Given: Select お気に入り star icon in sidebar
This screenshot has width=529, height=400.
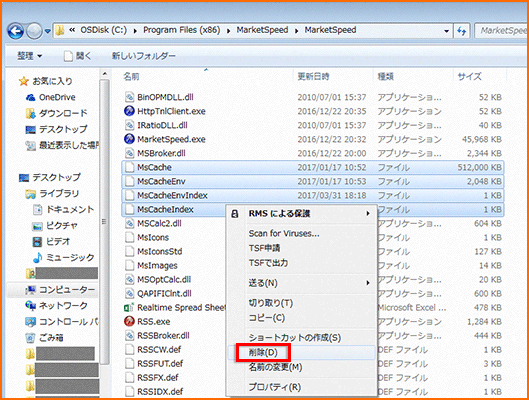Looking at the screenshot, I should 24,81.
